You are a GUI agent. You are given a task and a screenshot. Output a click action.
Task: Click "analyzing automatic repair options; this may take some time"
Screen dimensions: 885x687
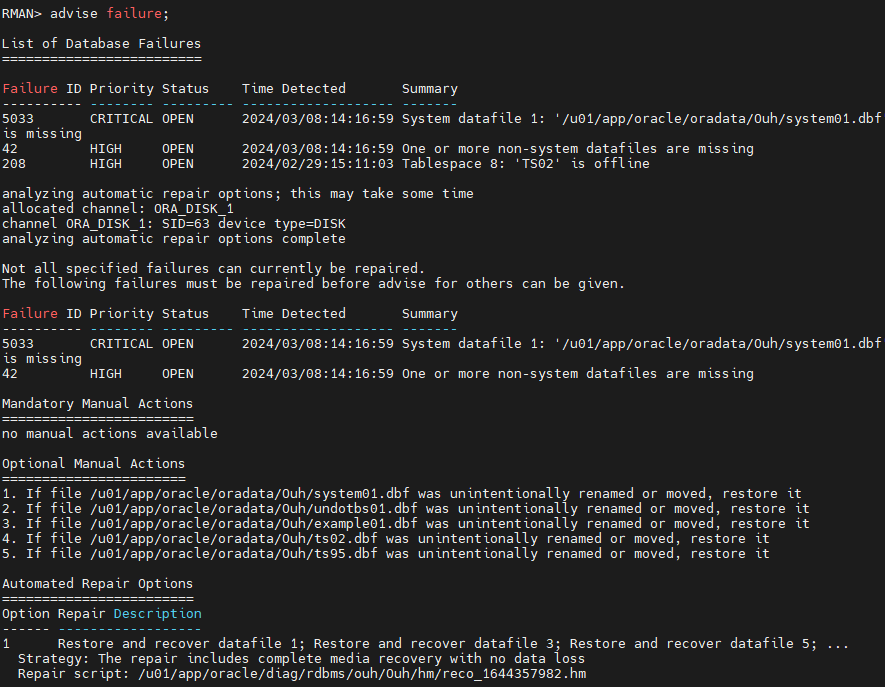238,194
